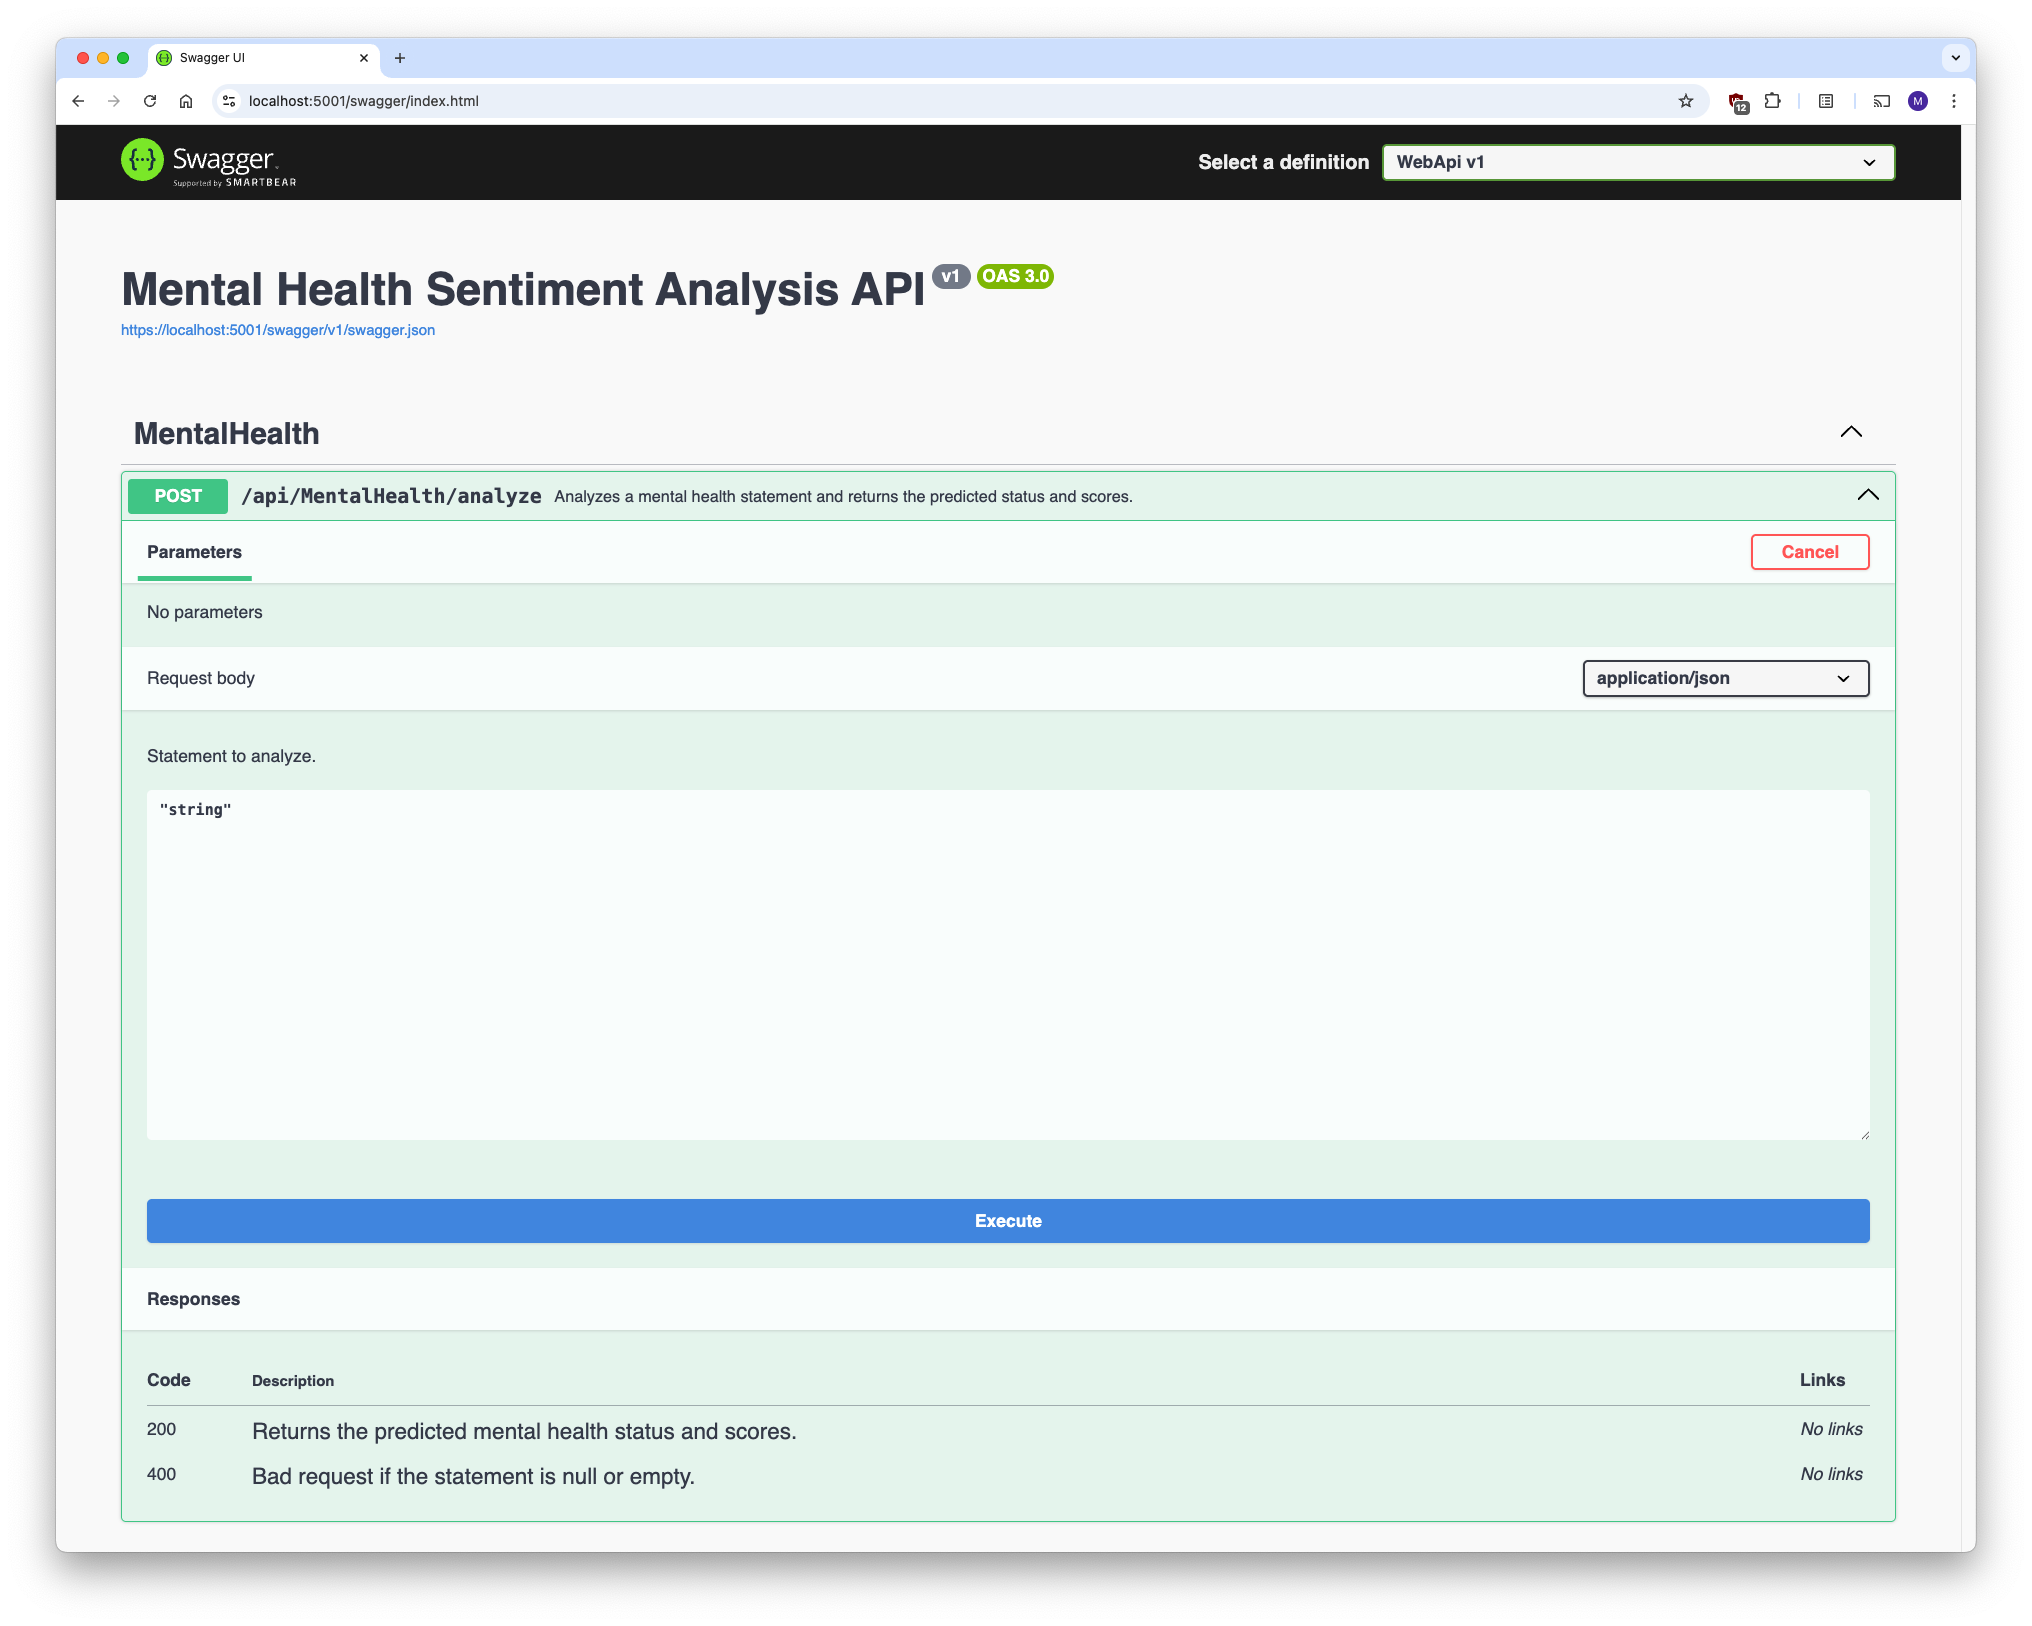Collapse the POST analyze endpoint chevron
This screenshot has width=2032, height=1626.
coord(1867,495)
